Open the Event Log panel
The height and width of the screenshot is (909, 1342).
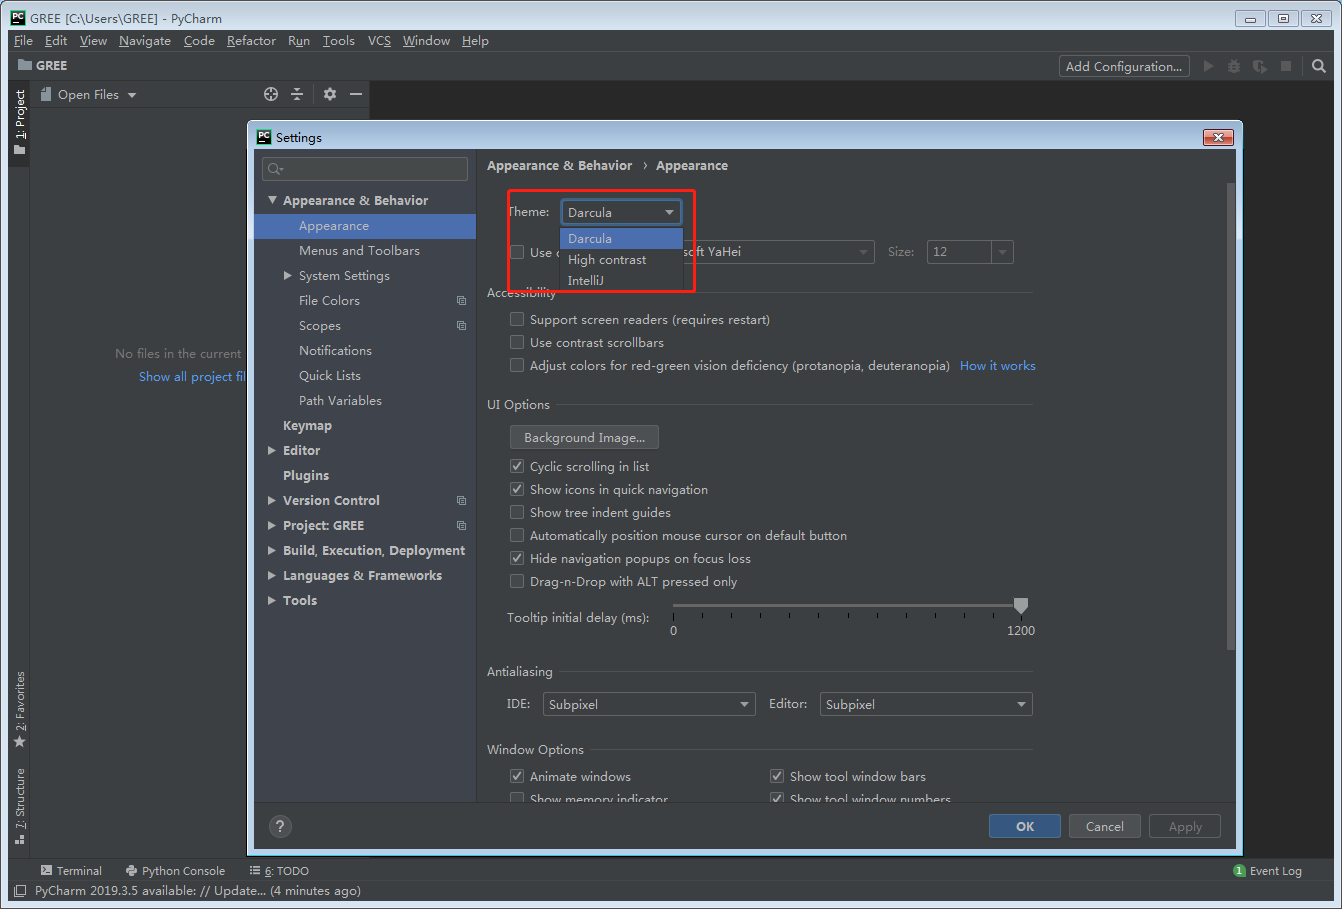1268,871
